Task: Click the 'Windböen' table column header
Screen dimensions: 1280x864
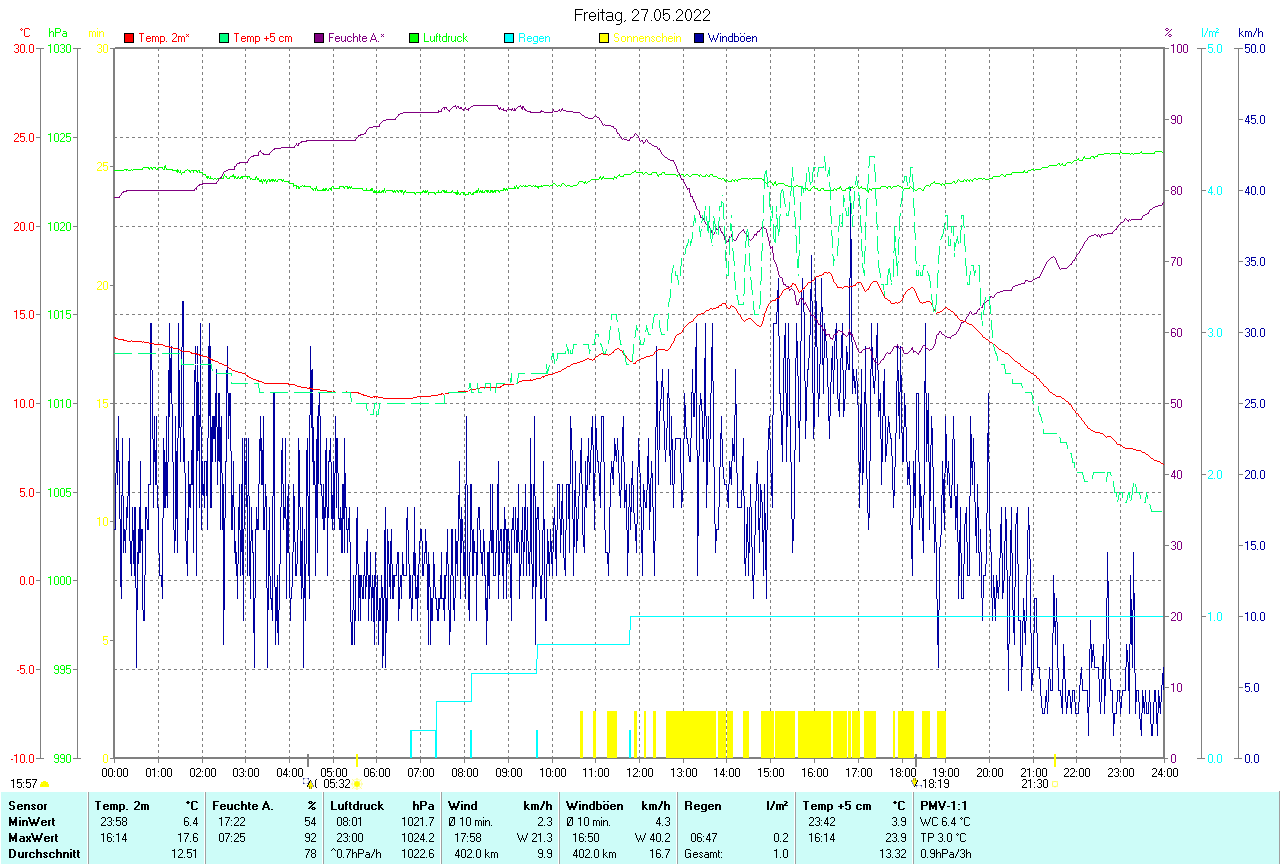Action: [x=595, y=805]
